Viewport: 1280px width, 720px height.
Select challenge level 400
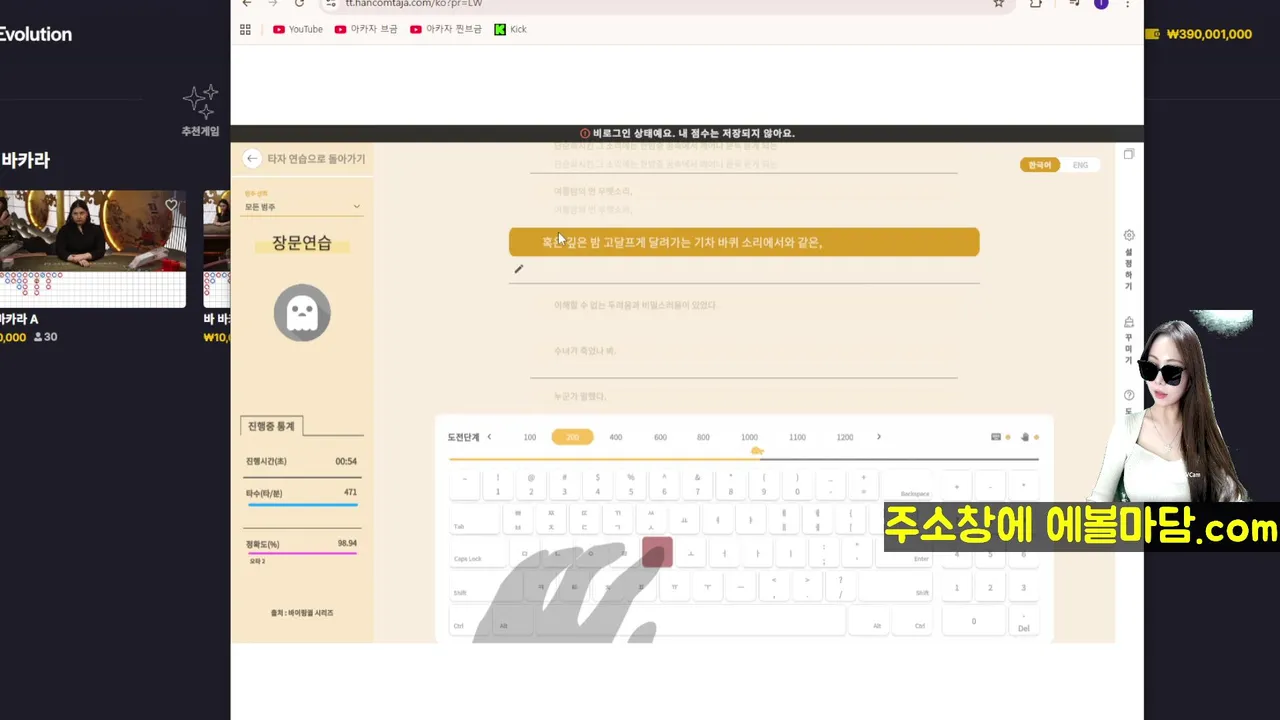coord(616,437)
